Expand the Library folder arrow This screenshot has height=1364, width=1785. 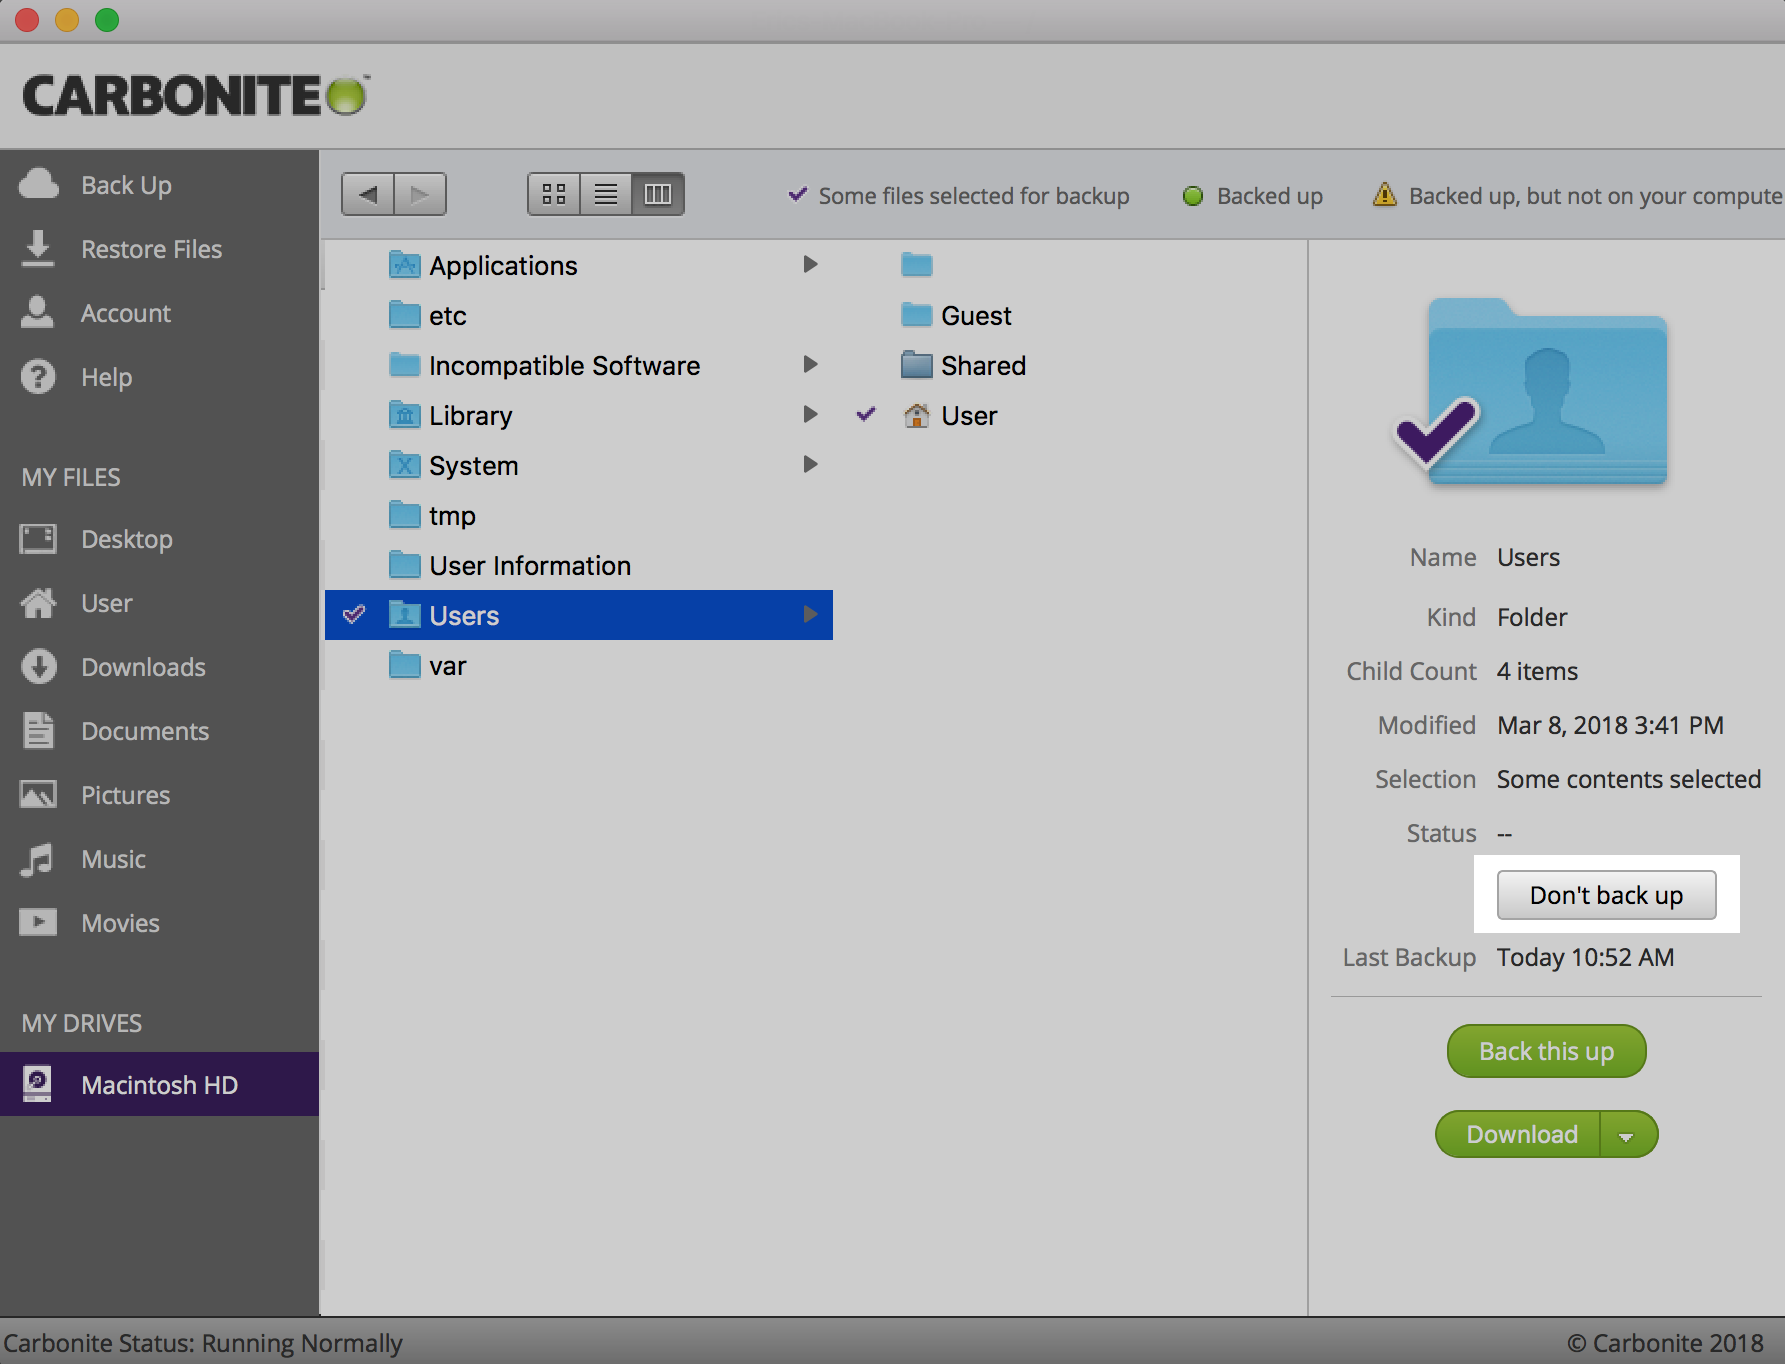click(x=810, y=415)
